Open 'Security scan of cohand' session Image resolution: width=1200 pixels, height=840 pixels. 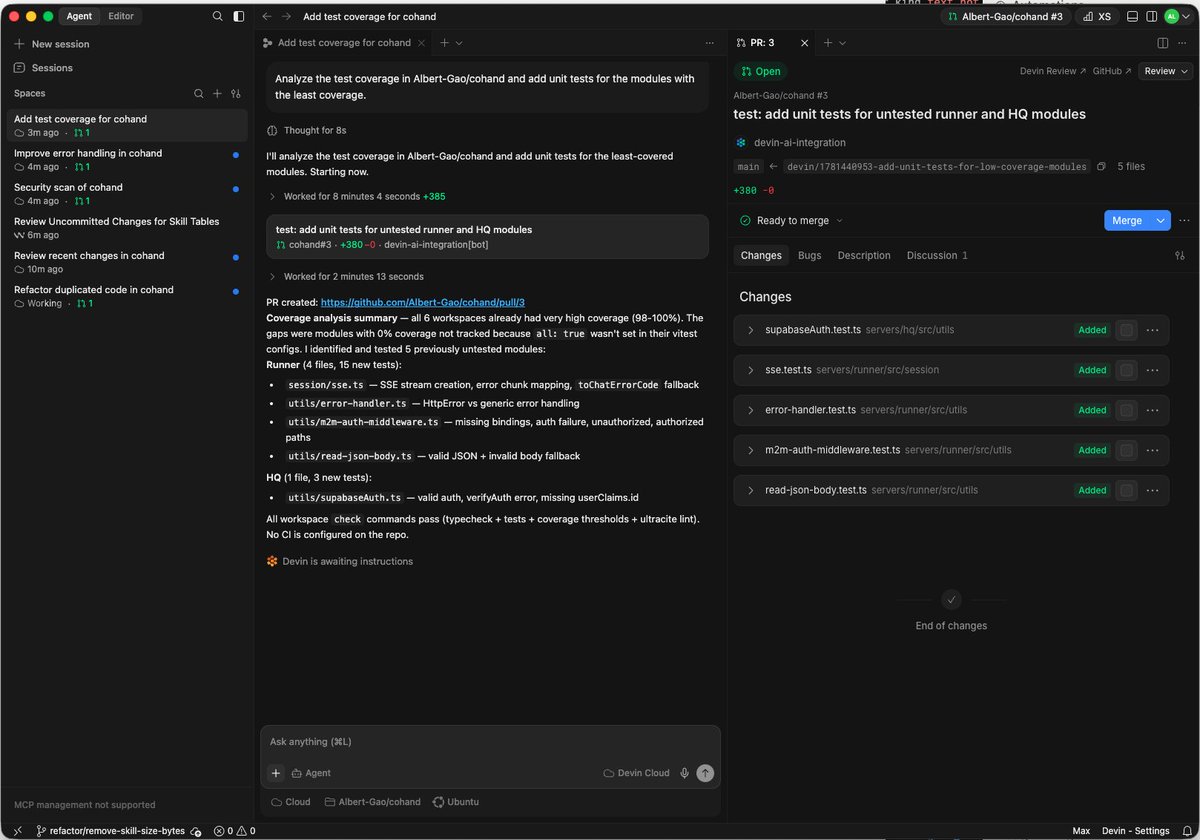pos(127,194)
